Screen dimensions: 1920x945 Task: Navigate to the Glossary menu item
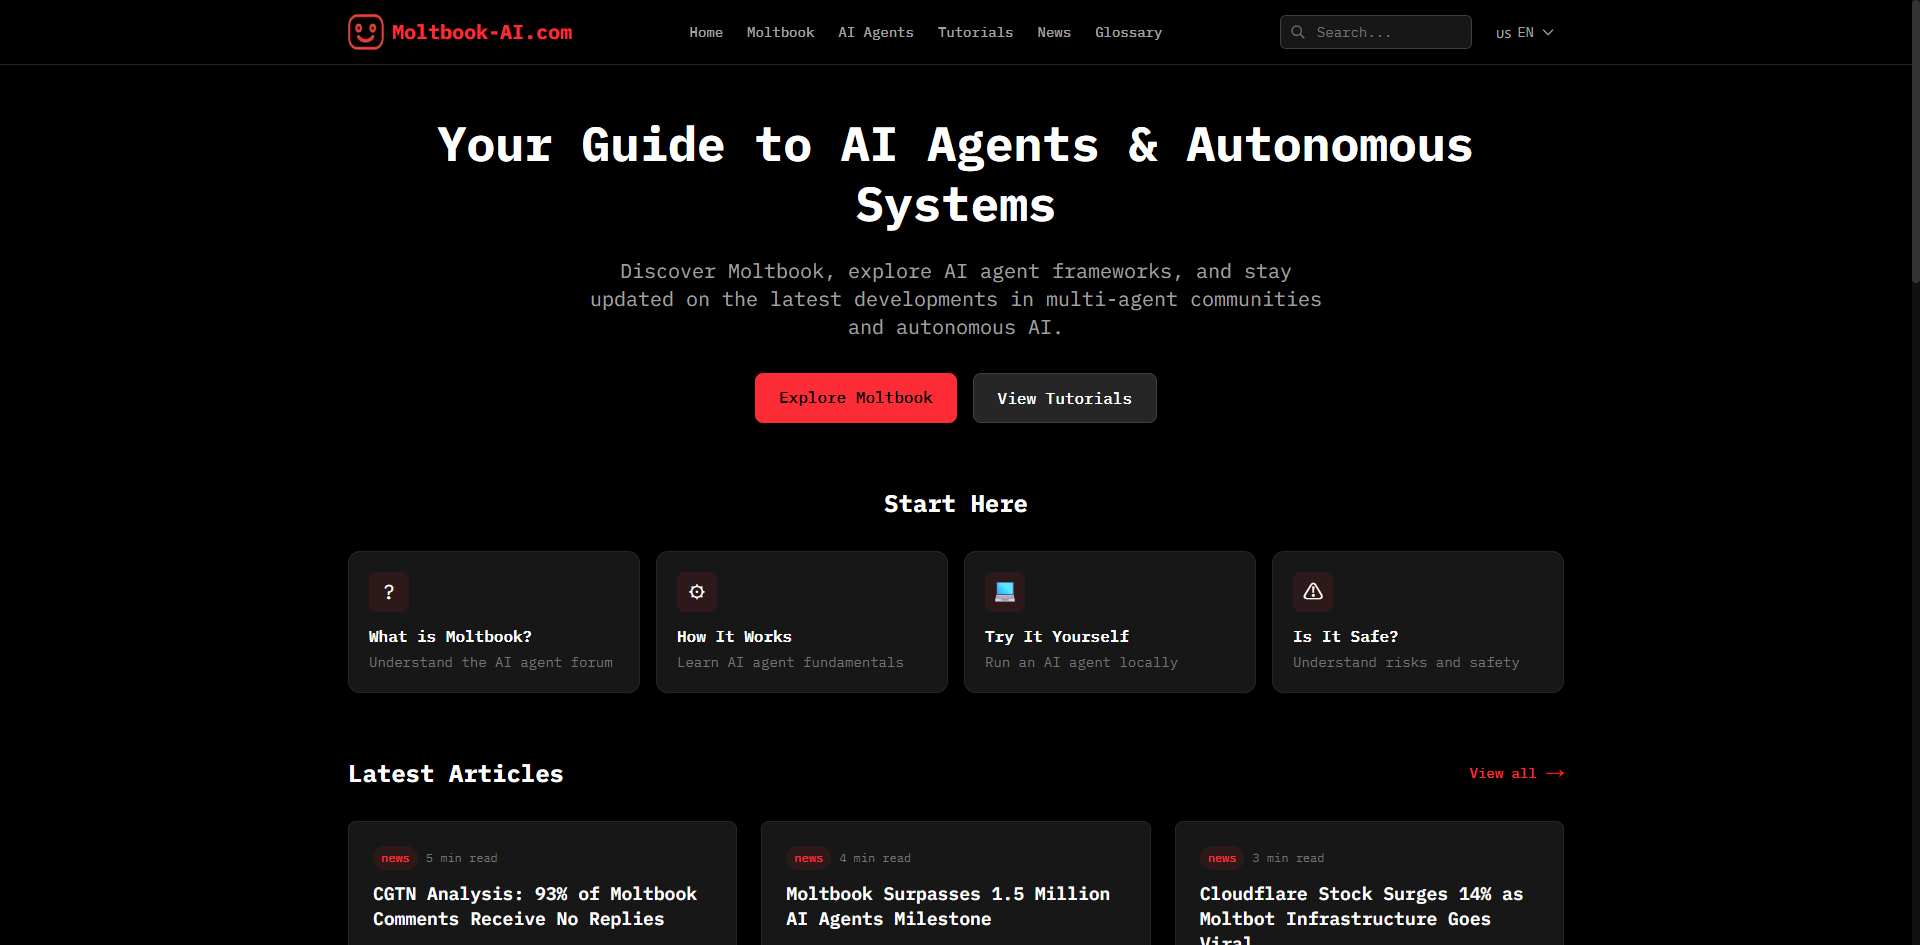pos(1128,32)
